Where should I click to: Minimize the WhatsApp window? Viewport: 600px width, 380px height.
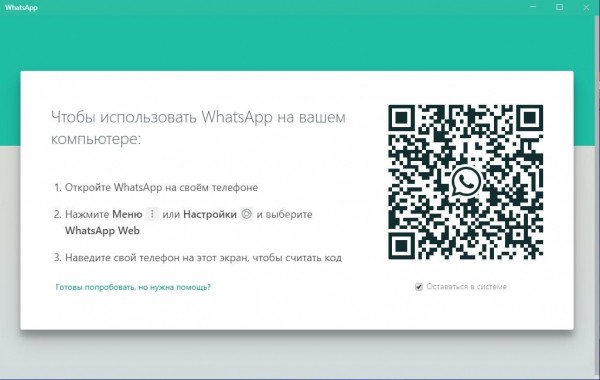pyautogui.click(x=533, y=7)
